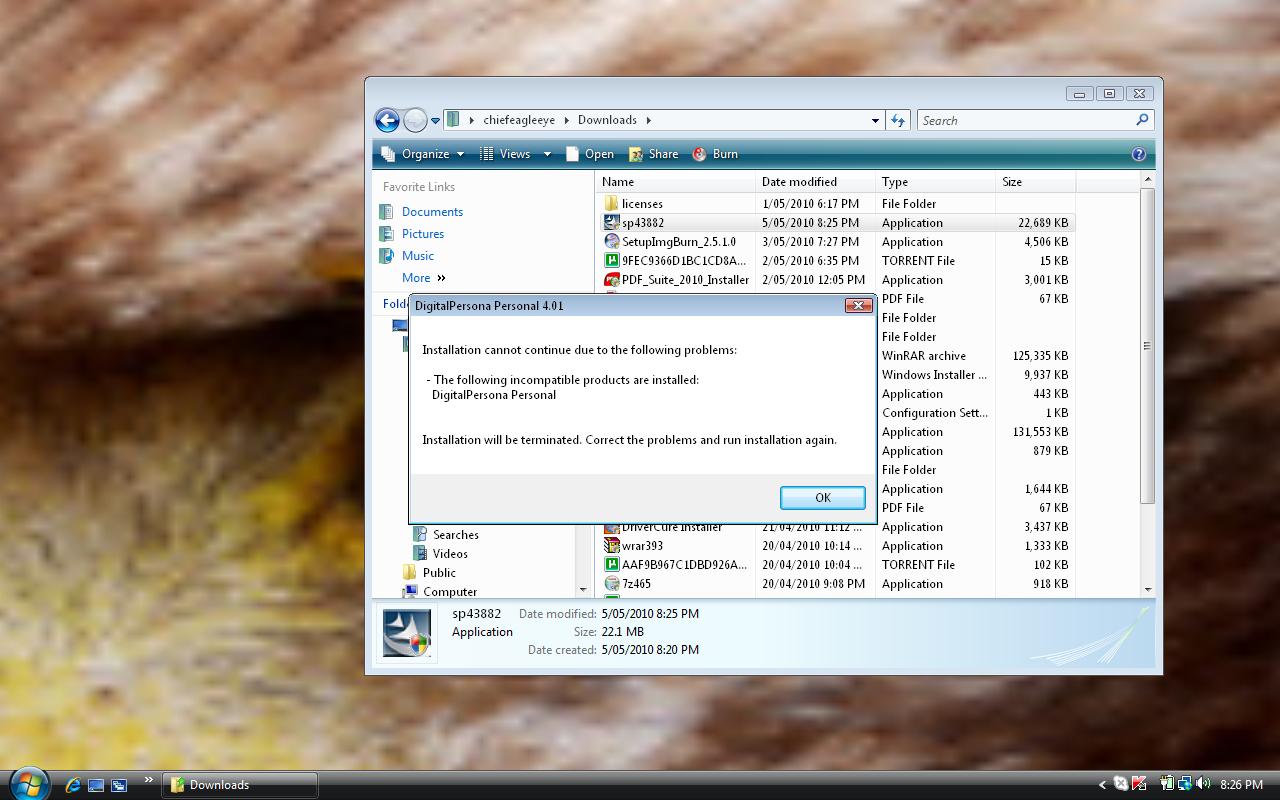1280x800 pixels.
Task: Go back using the Explorer back arrow
Action: [387, 120]
